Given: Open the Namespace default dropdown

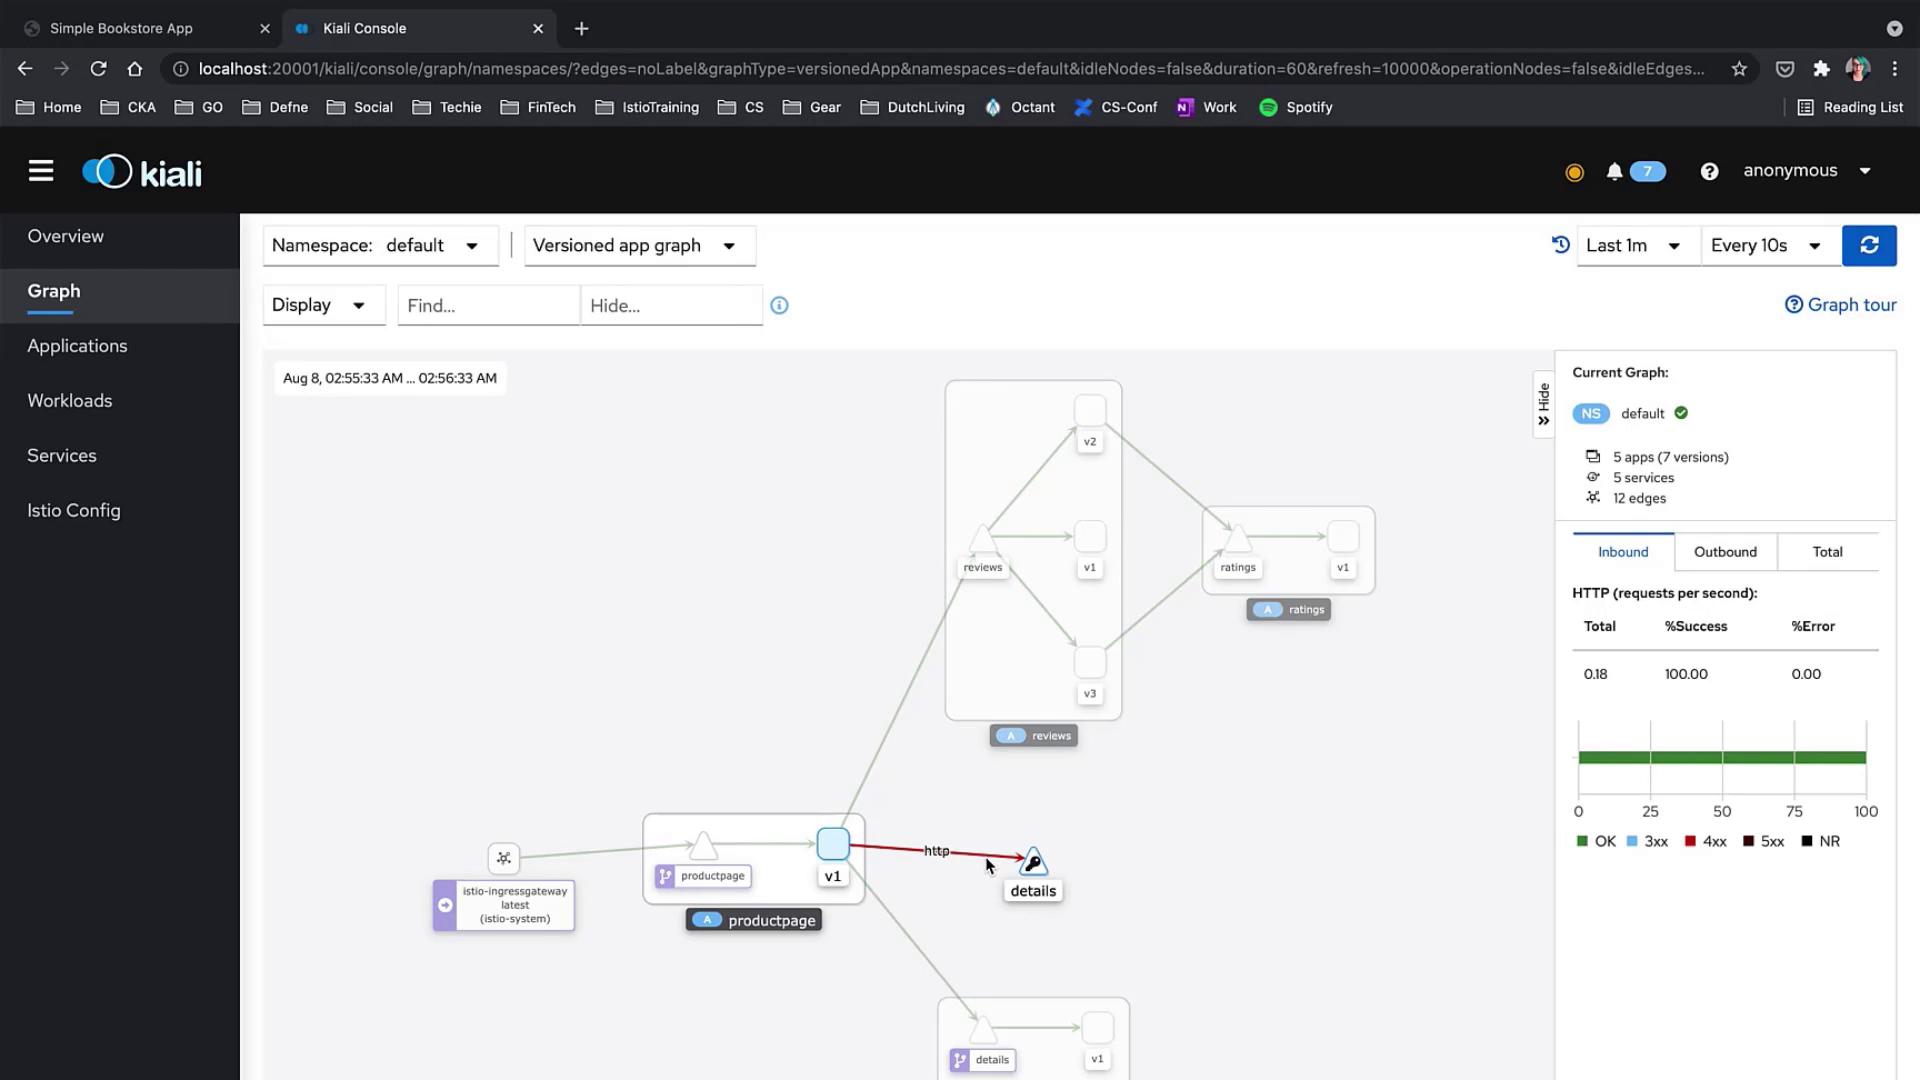Looking at the screenshot, I should (380, 246).
